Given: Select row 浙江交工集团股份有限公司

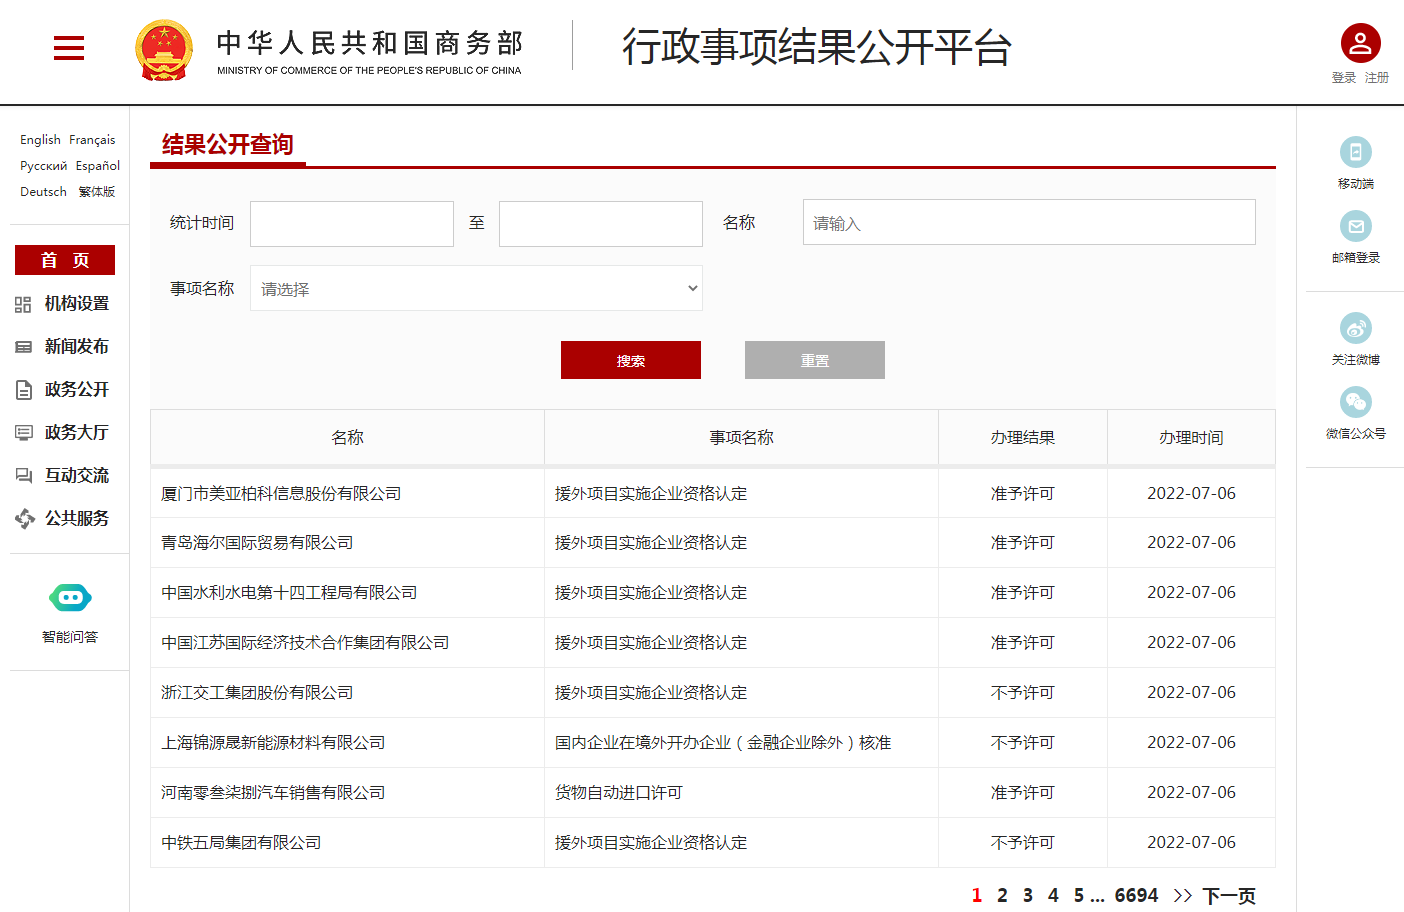Looking at the screenshot, I should (x=713, y=693).
